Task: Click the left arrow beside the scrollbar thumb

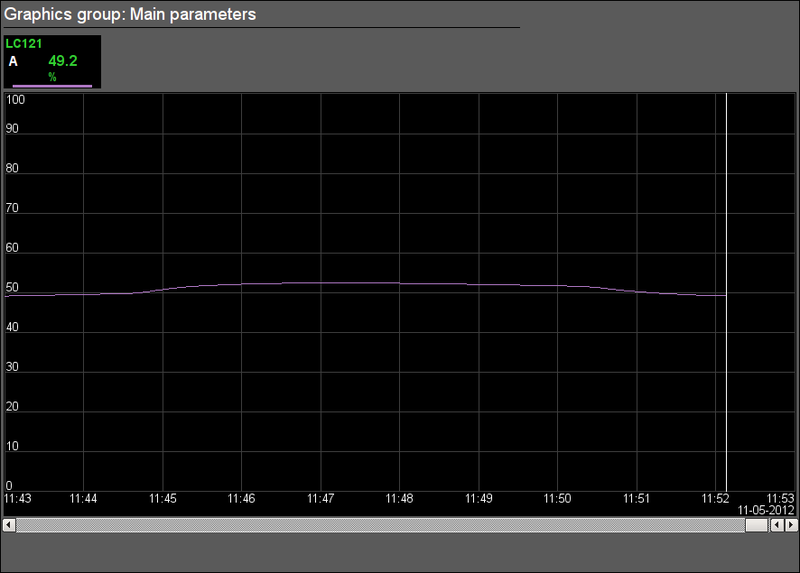Action: click(x=777, y=525)
